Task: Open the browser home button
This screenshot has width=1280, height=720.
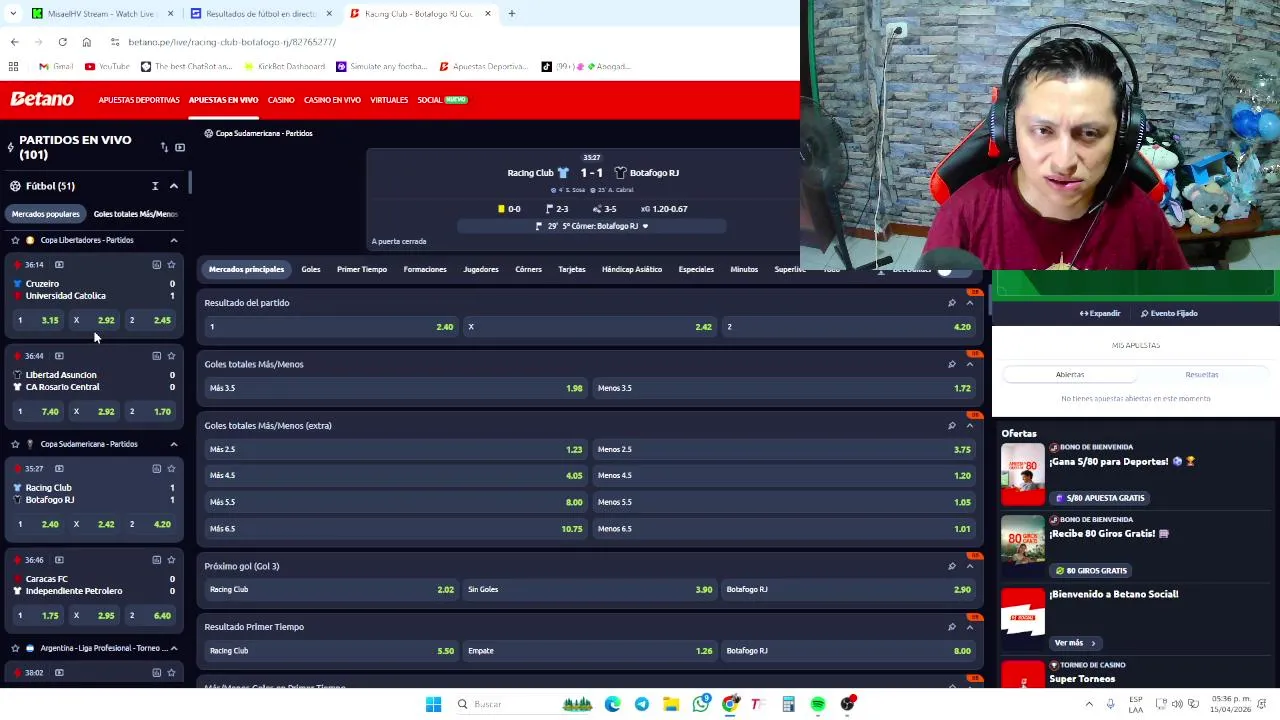Action: (x=86, y=42)
